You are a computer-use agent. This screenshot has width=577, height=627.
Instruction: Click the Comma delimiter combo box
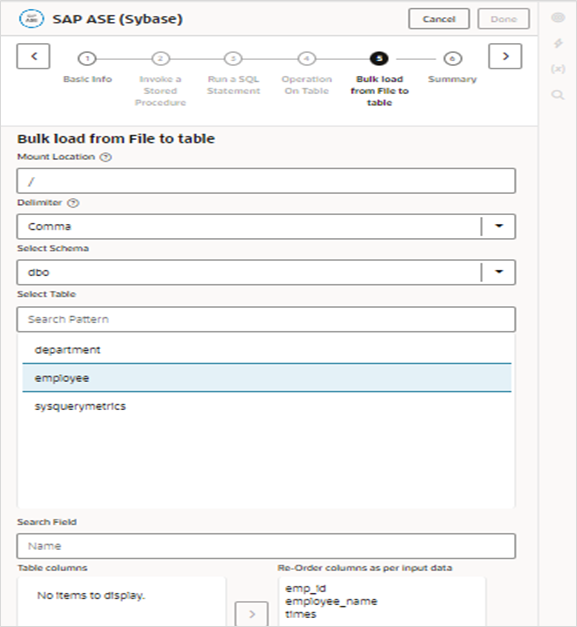click(266, 226)
